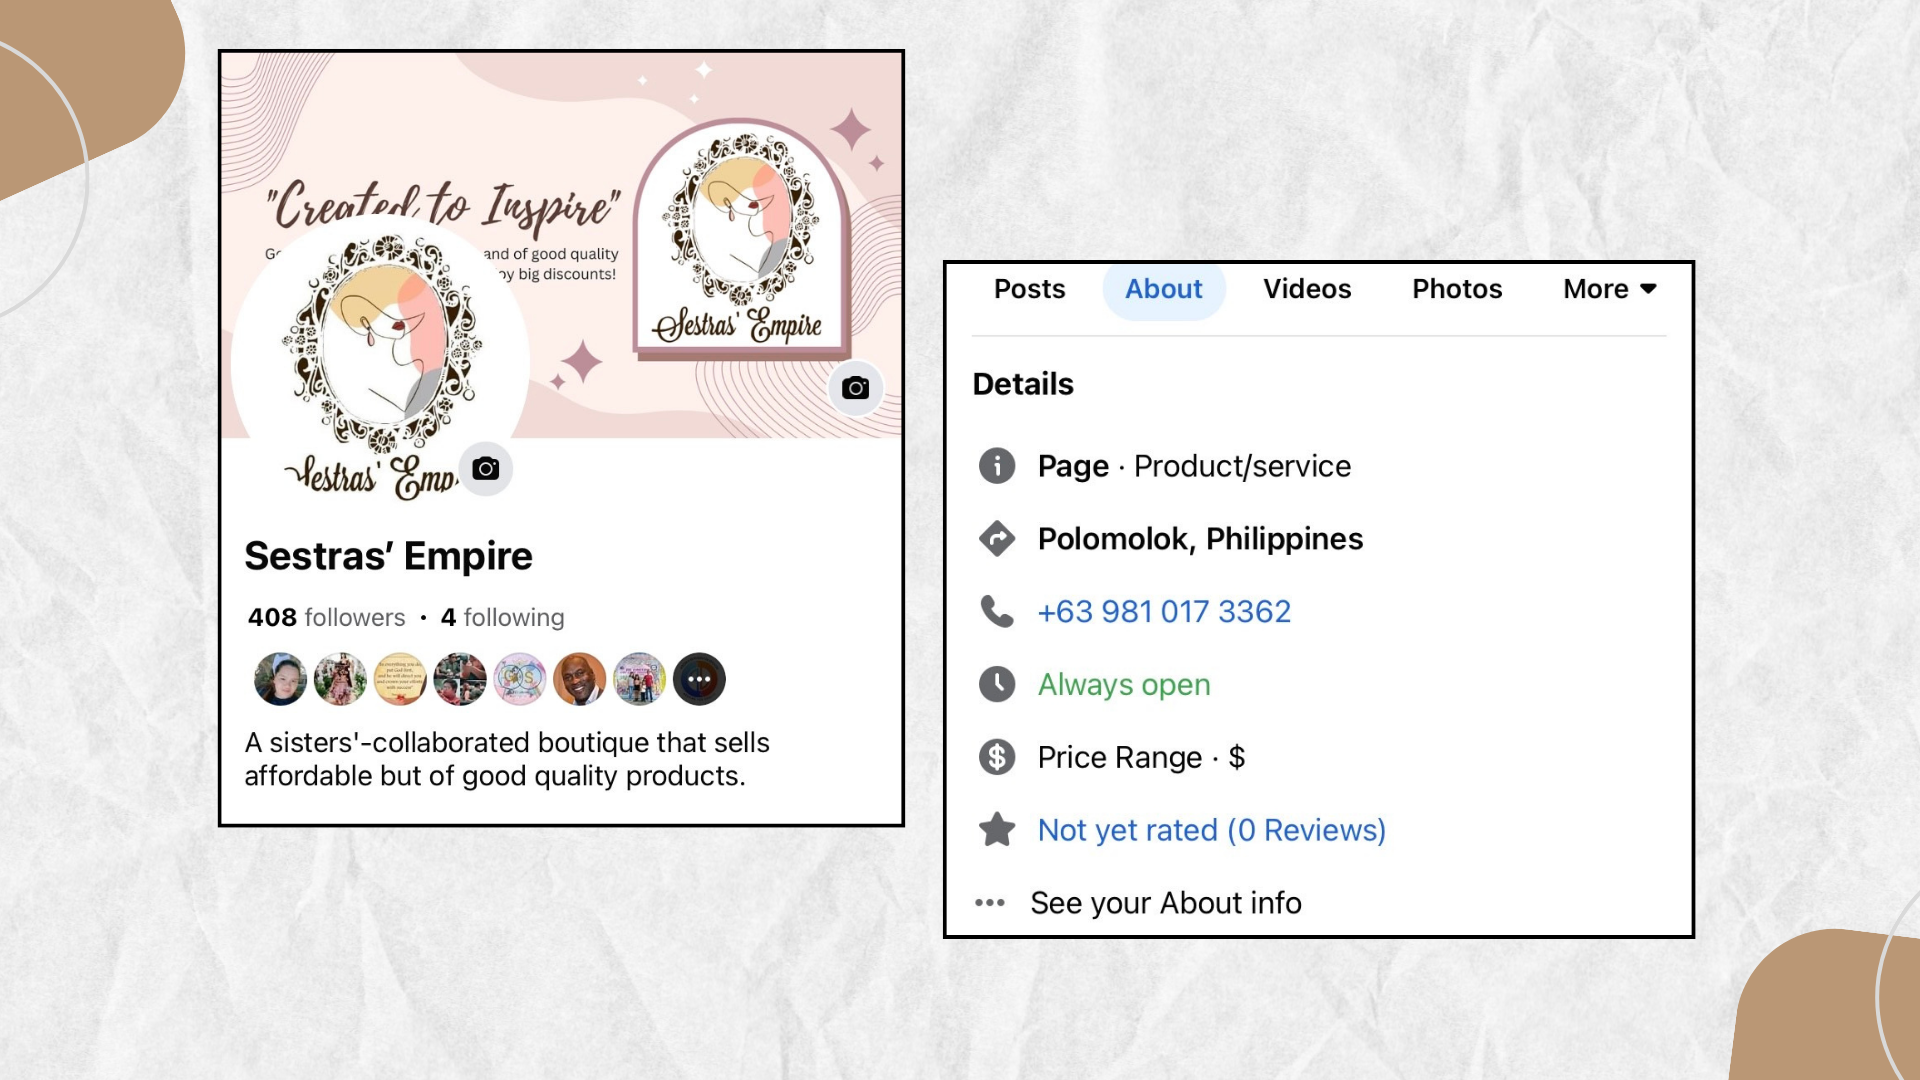Screen dimensions: 1920x1080
Task: Open the Videos tab
Action: point(1307,289)
